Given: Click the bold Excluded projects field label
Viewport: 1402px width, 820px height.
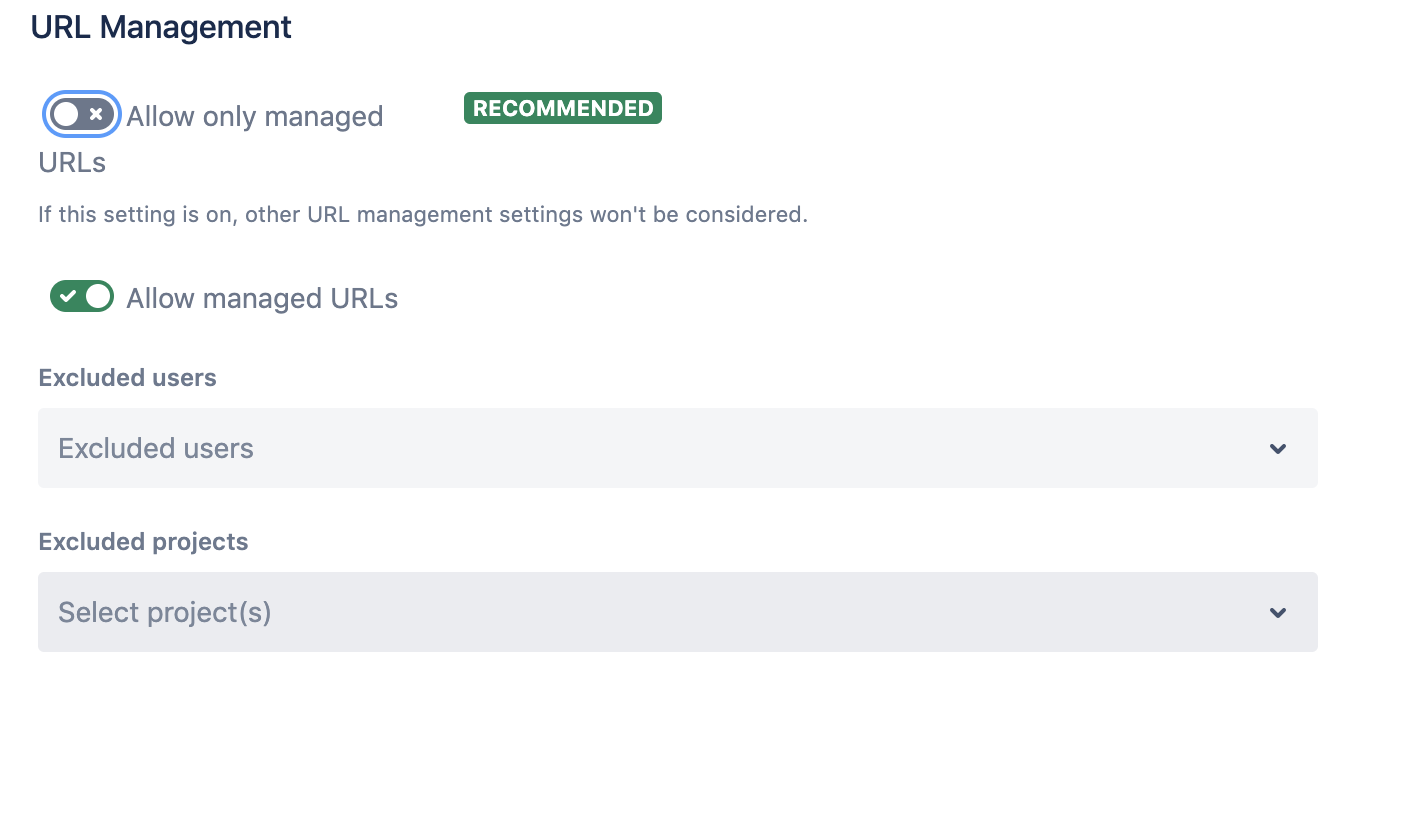Looking at the screenshot, I should click(143, 542).
